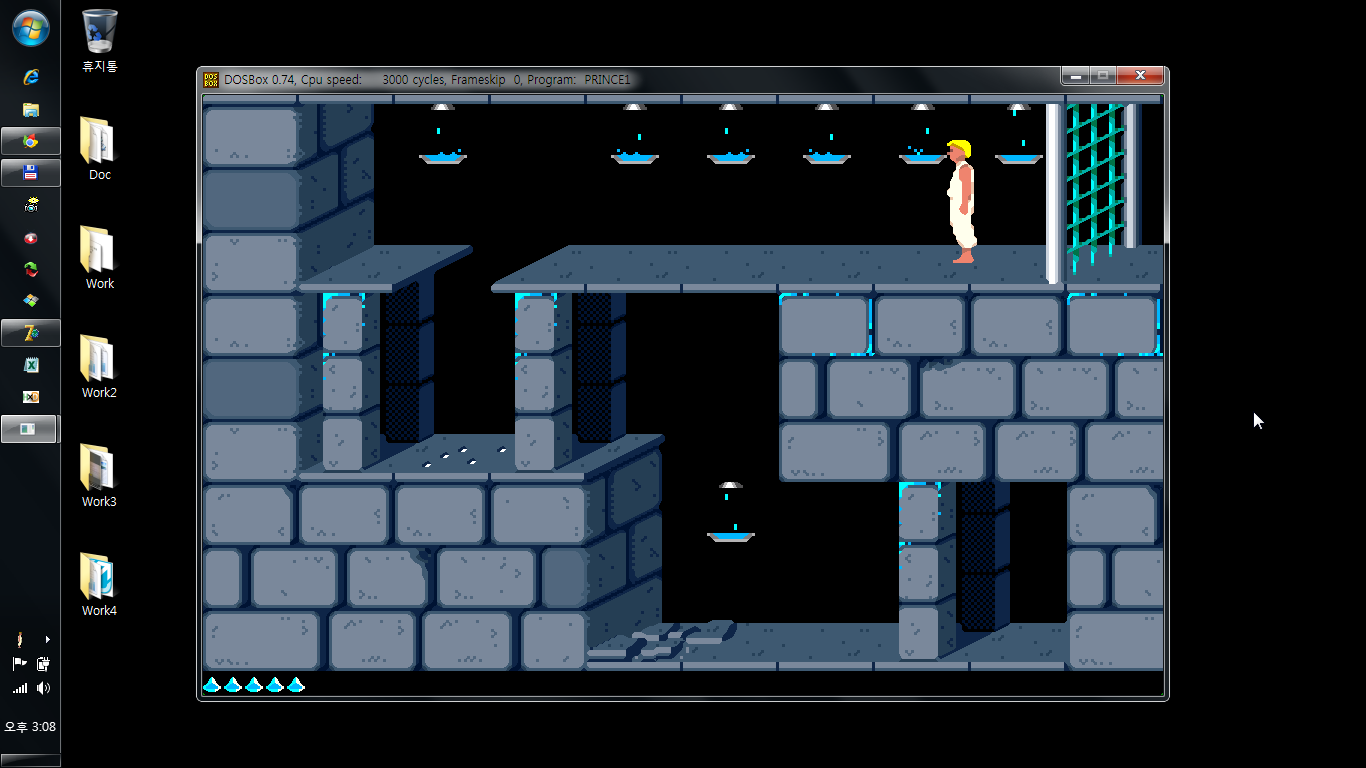Switch to the 7-Zip taskbar window
Image resolution: width=1366 pixels, height=768 pixels.
pyautogui.click(x=30, y=333)
